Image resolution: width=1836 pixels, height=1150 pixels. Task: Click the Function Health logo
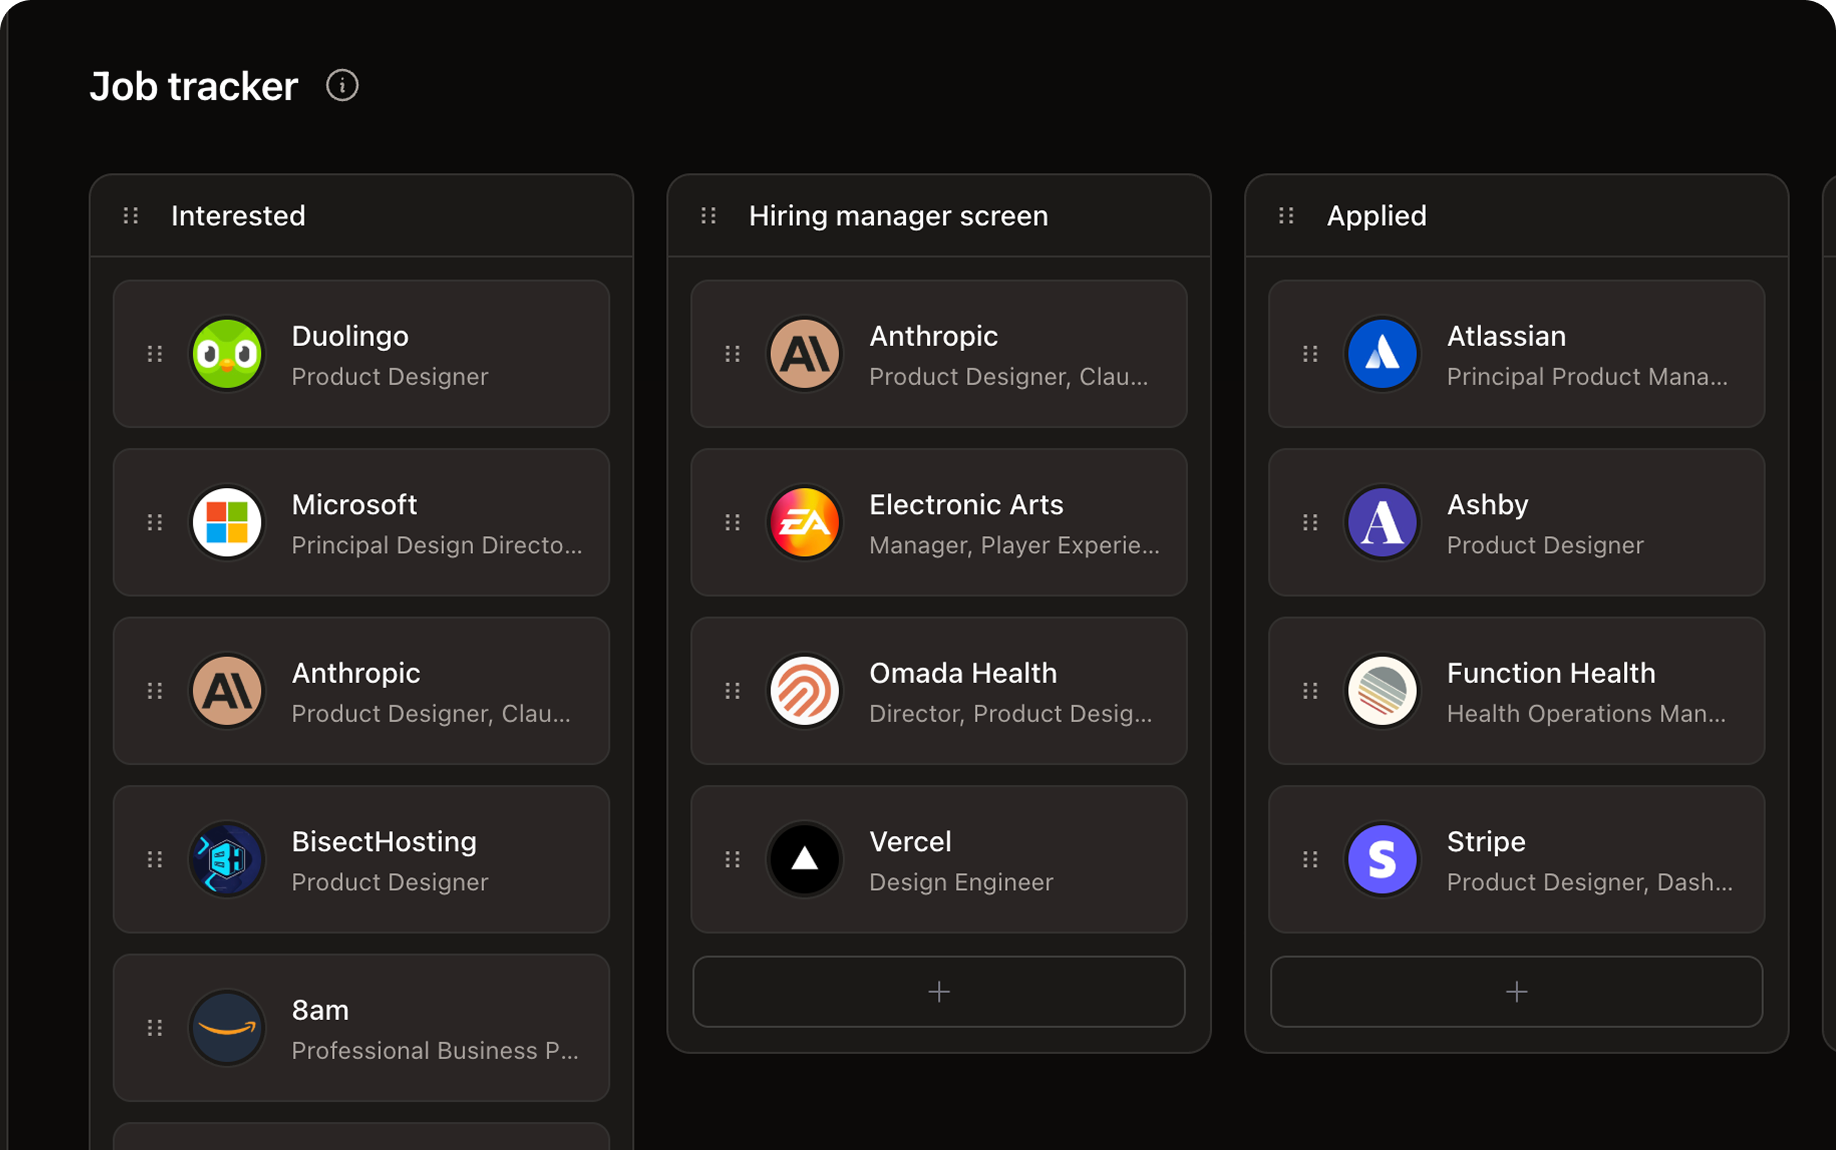(x=1382, y=690)
